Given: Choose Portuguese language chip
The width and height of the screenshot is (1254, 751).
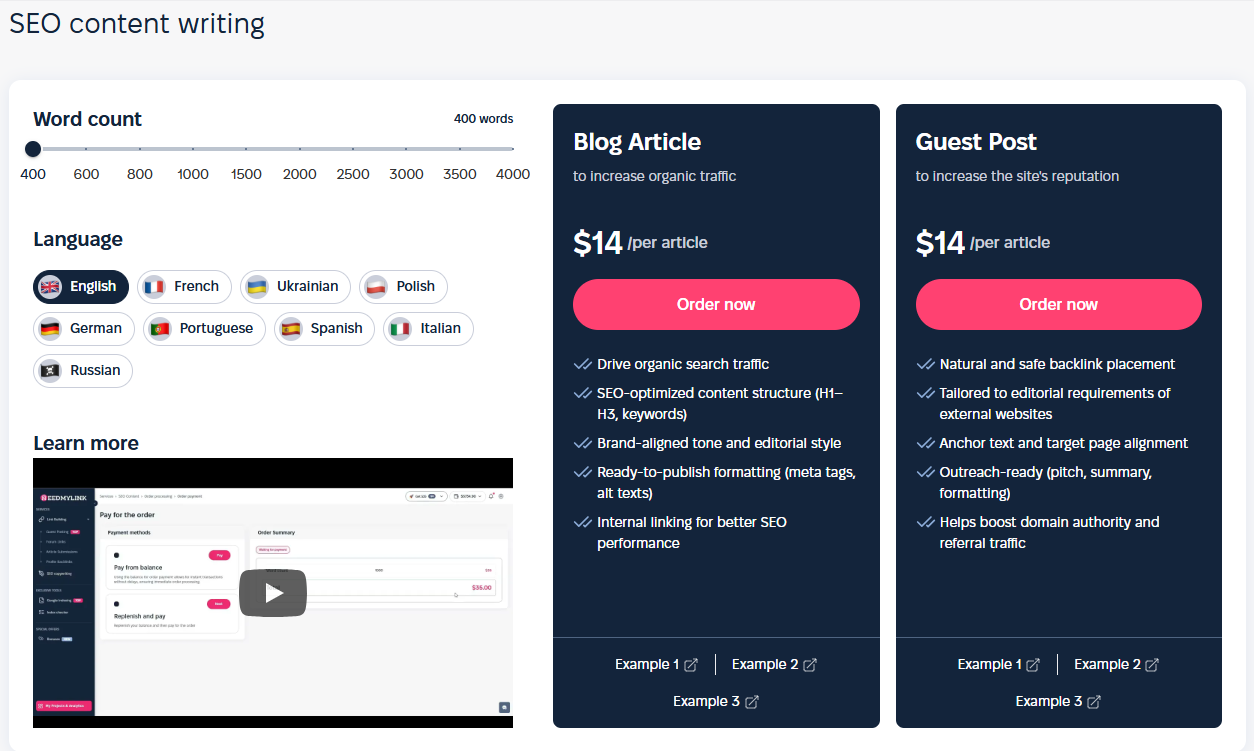Looking at the screenshot, I should tap(204, 329).
